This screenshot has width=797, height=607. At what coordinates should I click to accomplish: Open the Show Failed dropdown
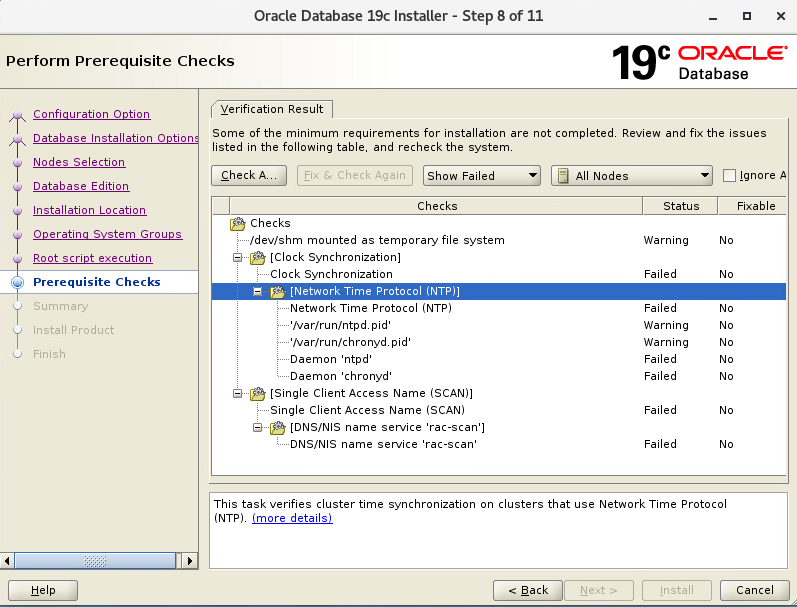481,176
